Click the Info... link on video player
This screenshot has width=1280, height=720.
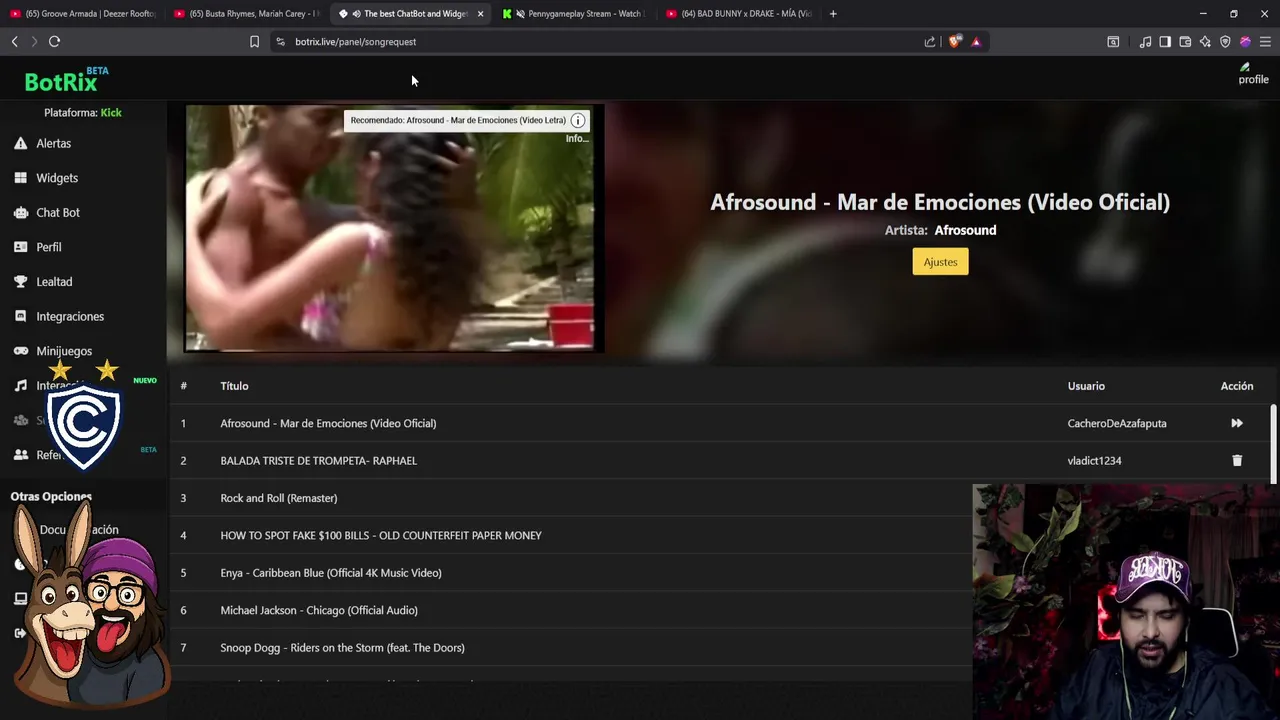pyautogui.click(x=577, y=139)
